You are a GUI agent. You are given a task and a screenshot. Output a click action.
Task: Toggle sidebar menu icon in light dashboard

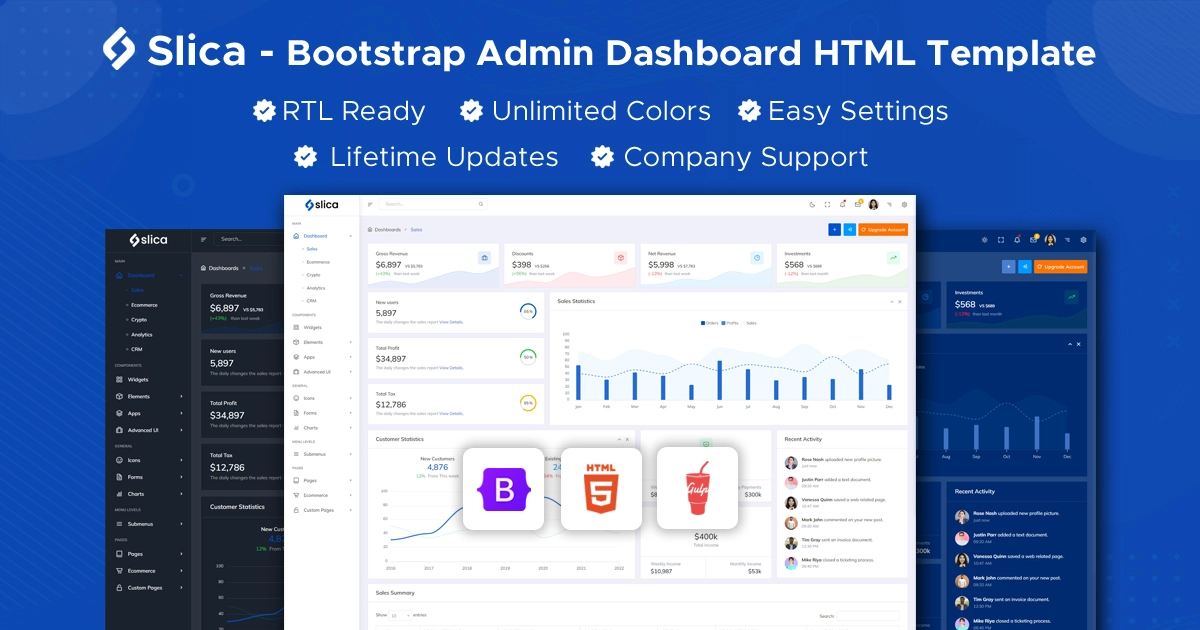(370, 204)
